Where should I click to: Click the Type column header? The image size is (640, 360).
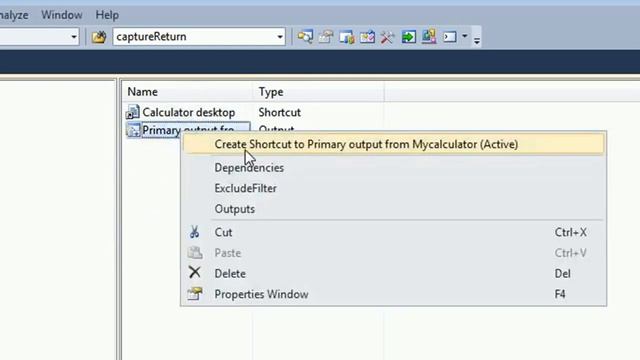tap(318, 92)
